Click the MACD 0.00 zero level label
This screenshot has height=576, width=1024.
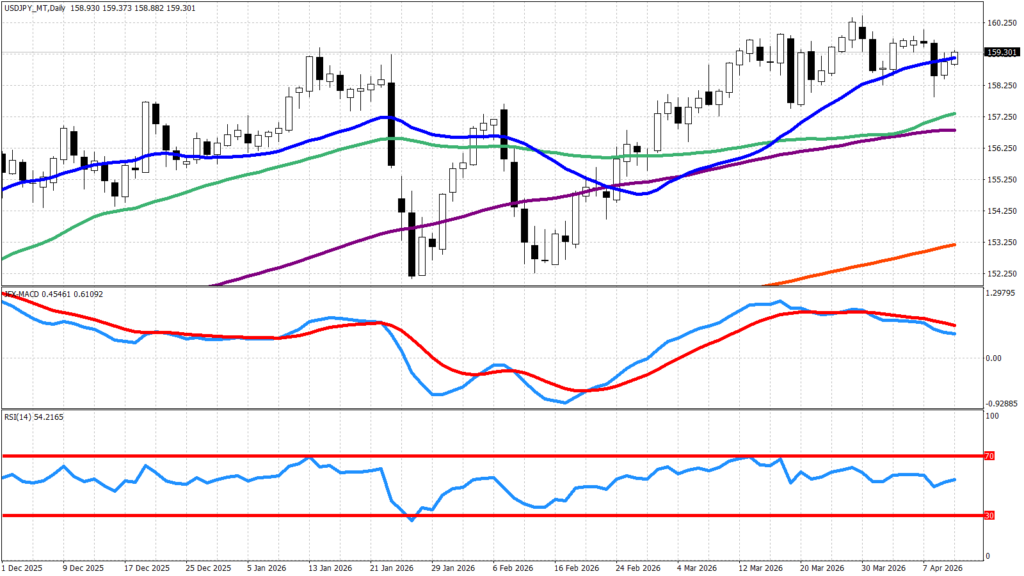click(x=995, y=357)
